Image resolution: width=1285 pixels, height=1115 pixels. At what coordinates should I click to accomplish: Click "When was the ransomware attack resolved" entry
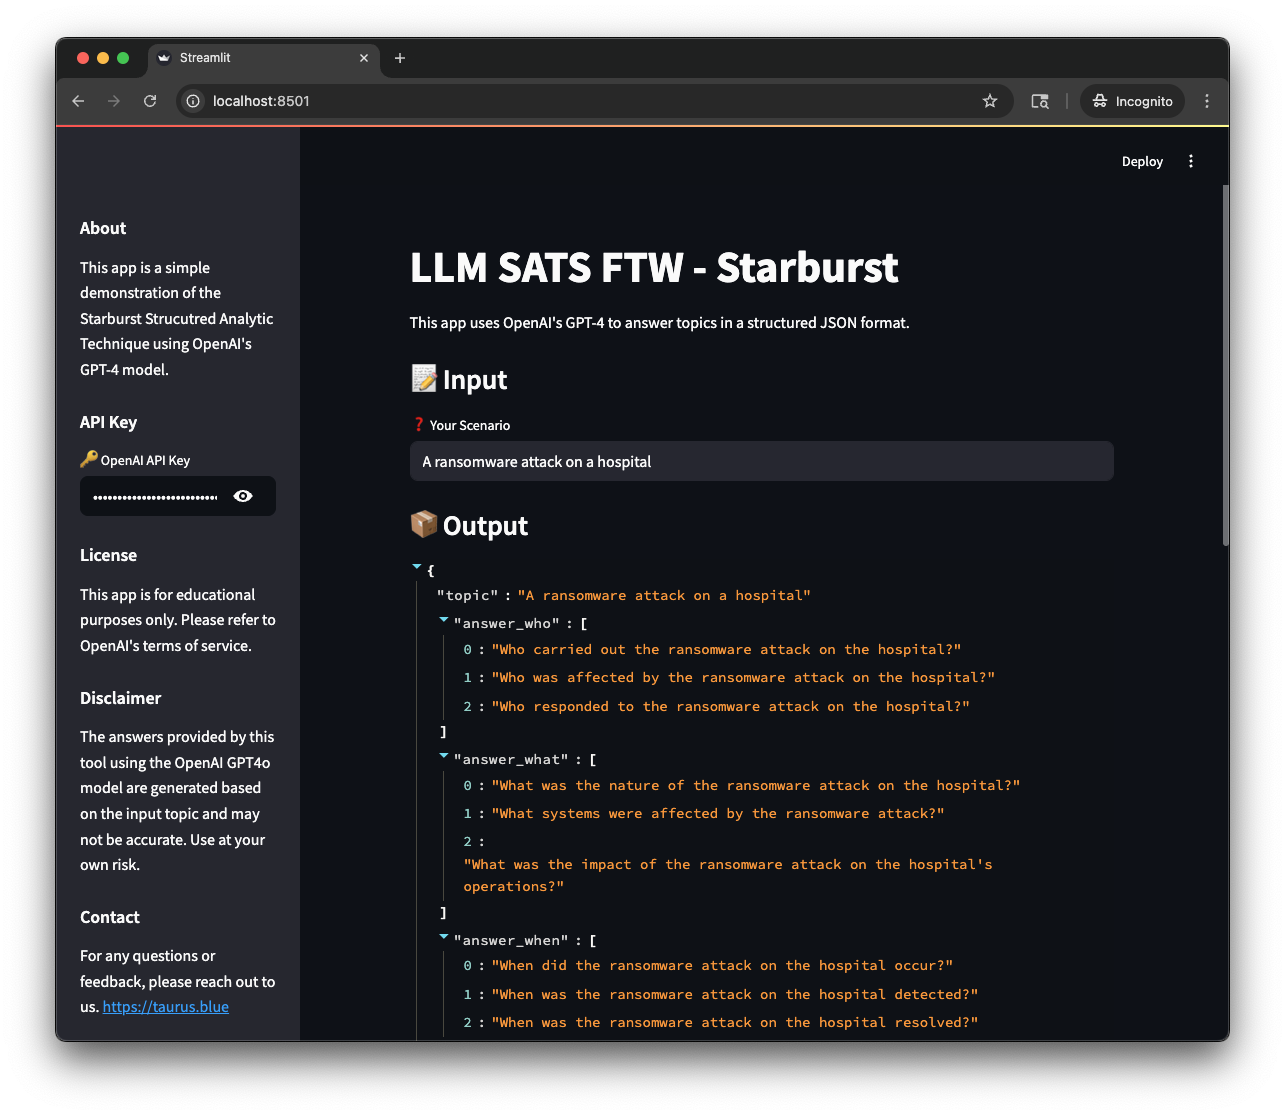click(x=735, y=1022)
